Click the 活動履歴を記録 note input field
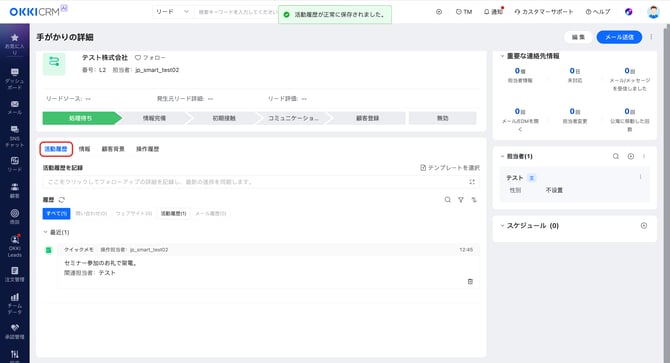The image size is (670, 363). pos(261,182)
